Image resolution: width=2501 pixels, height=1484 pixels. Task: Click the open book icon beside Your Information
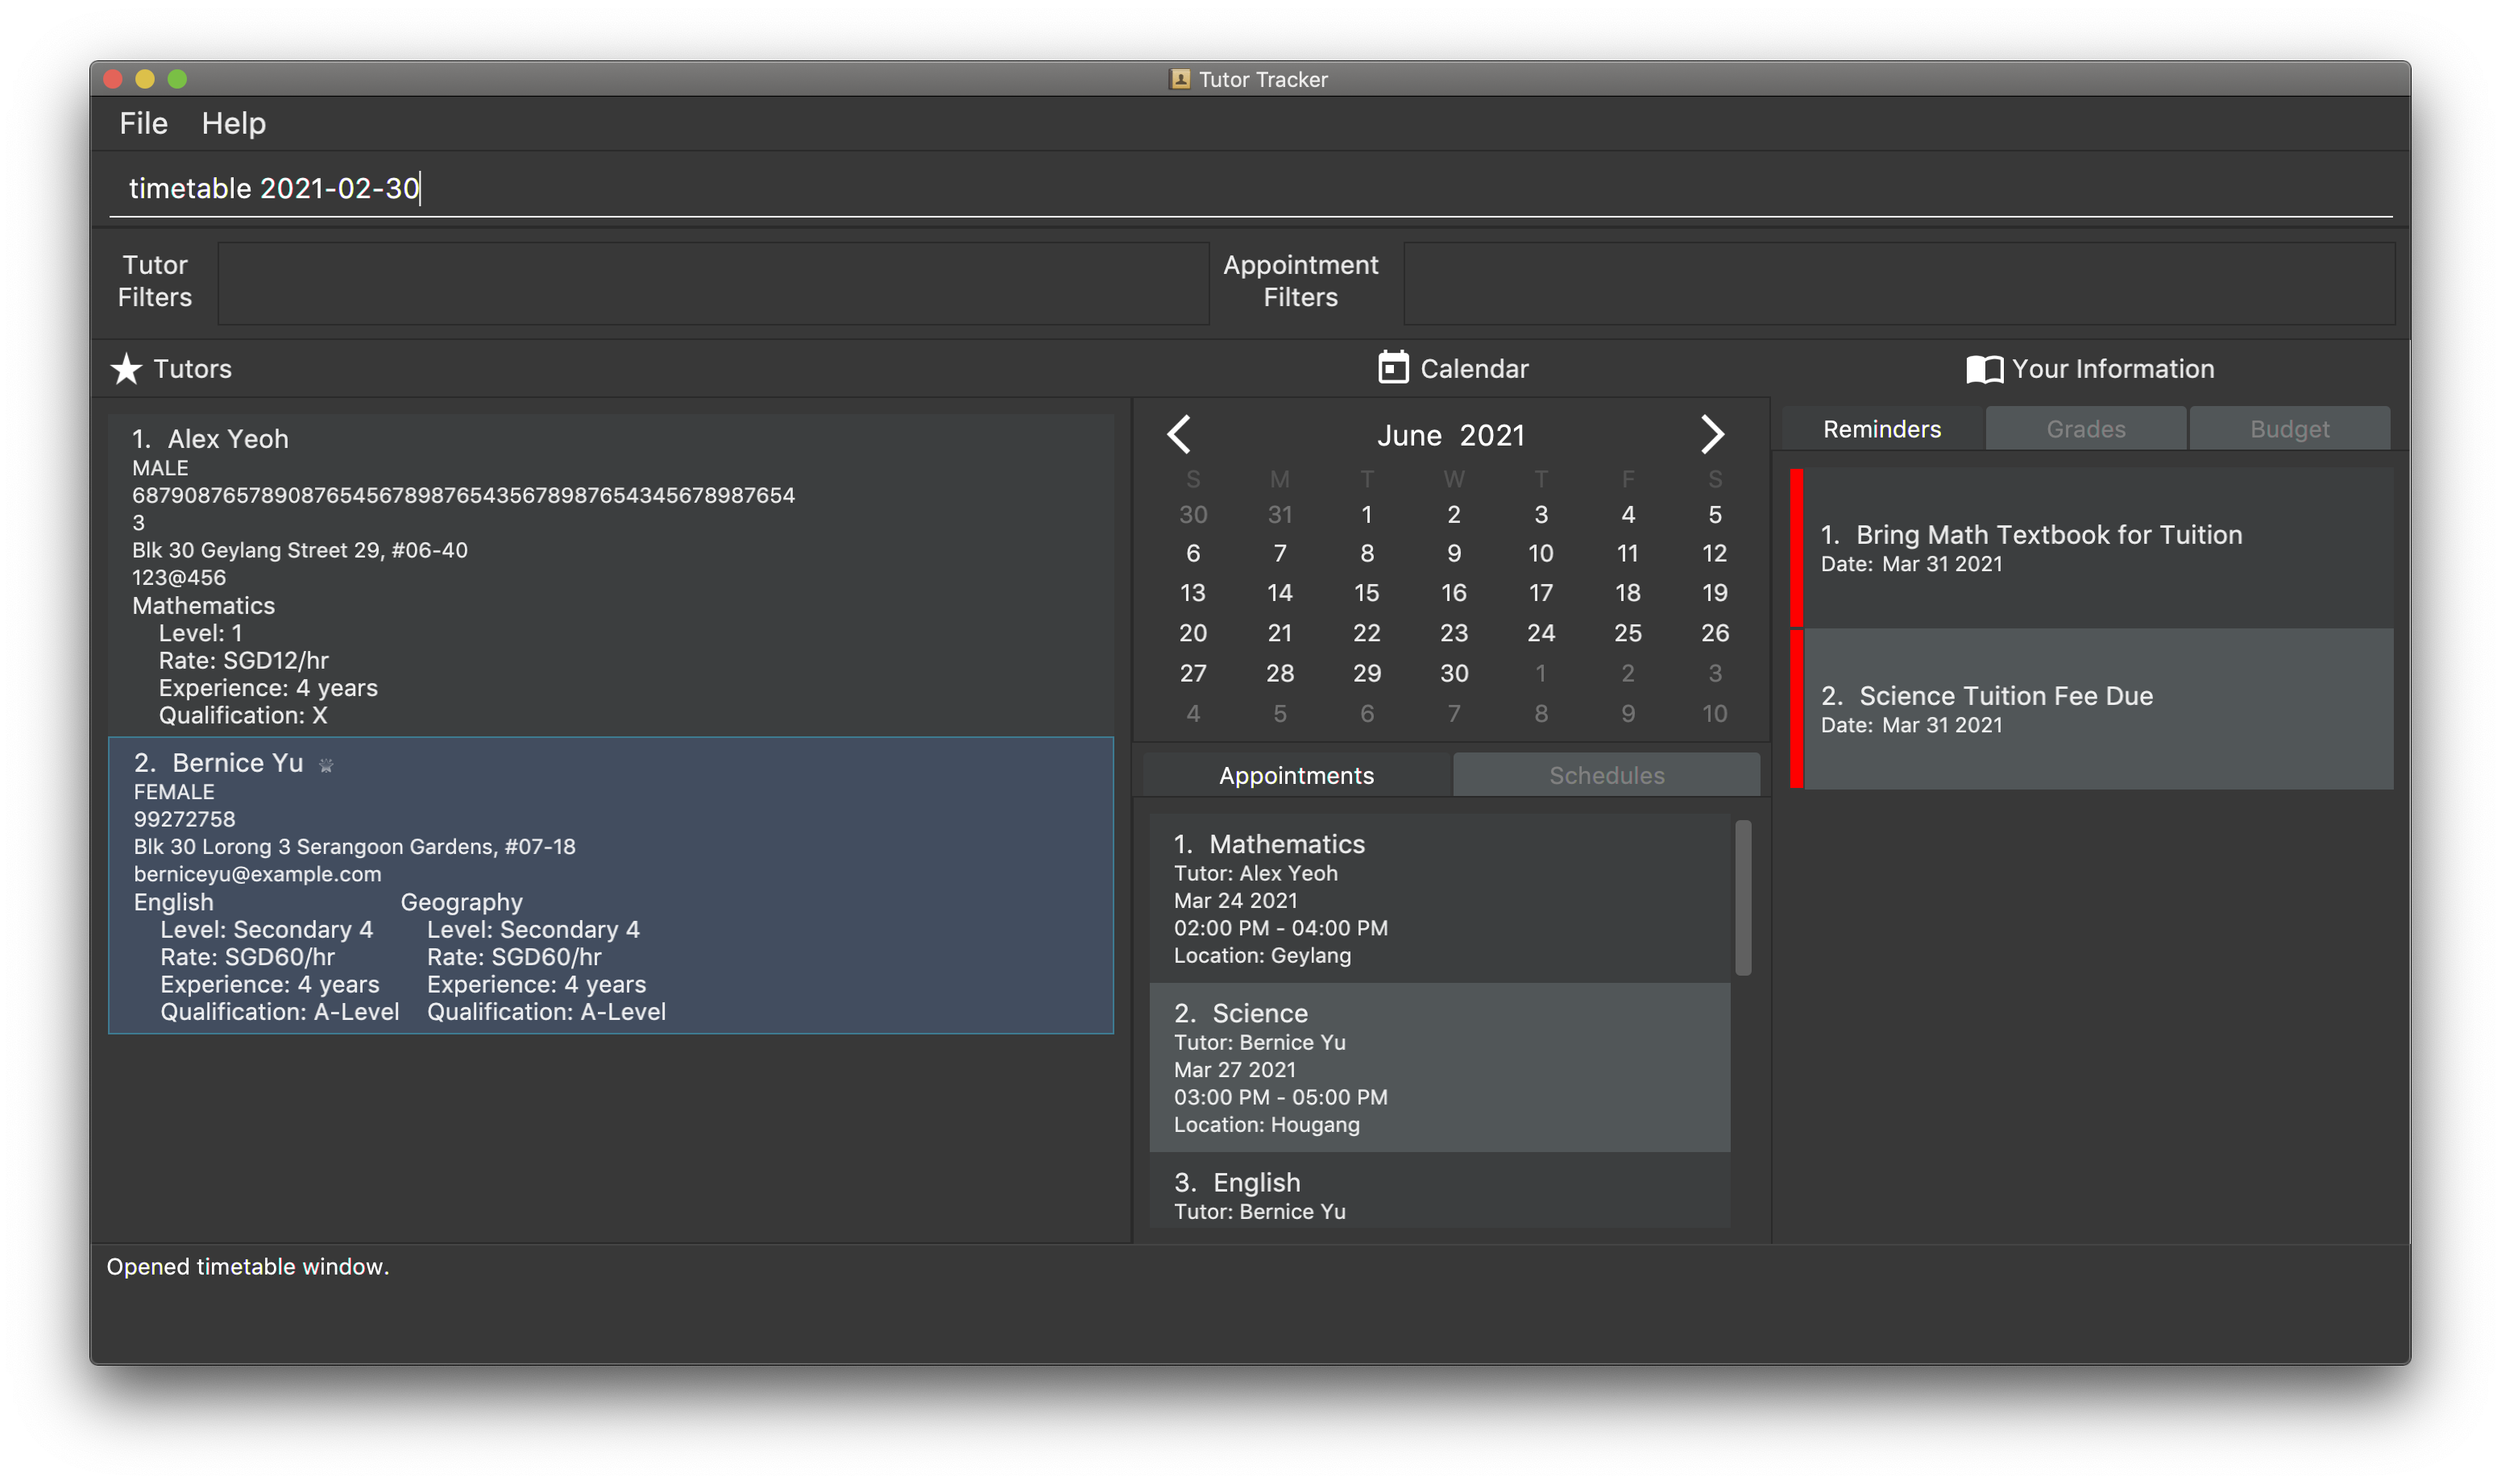(1984, 369)
